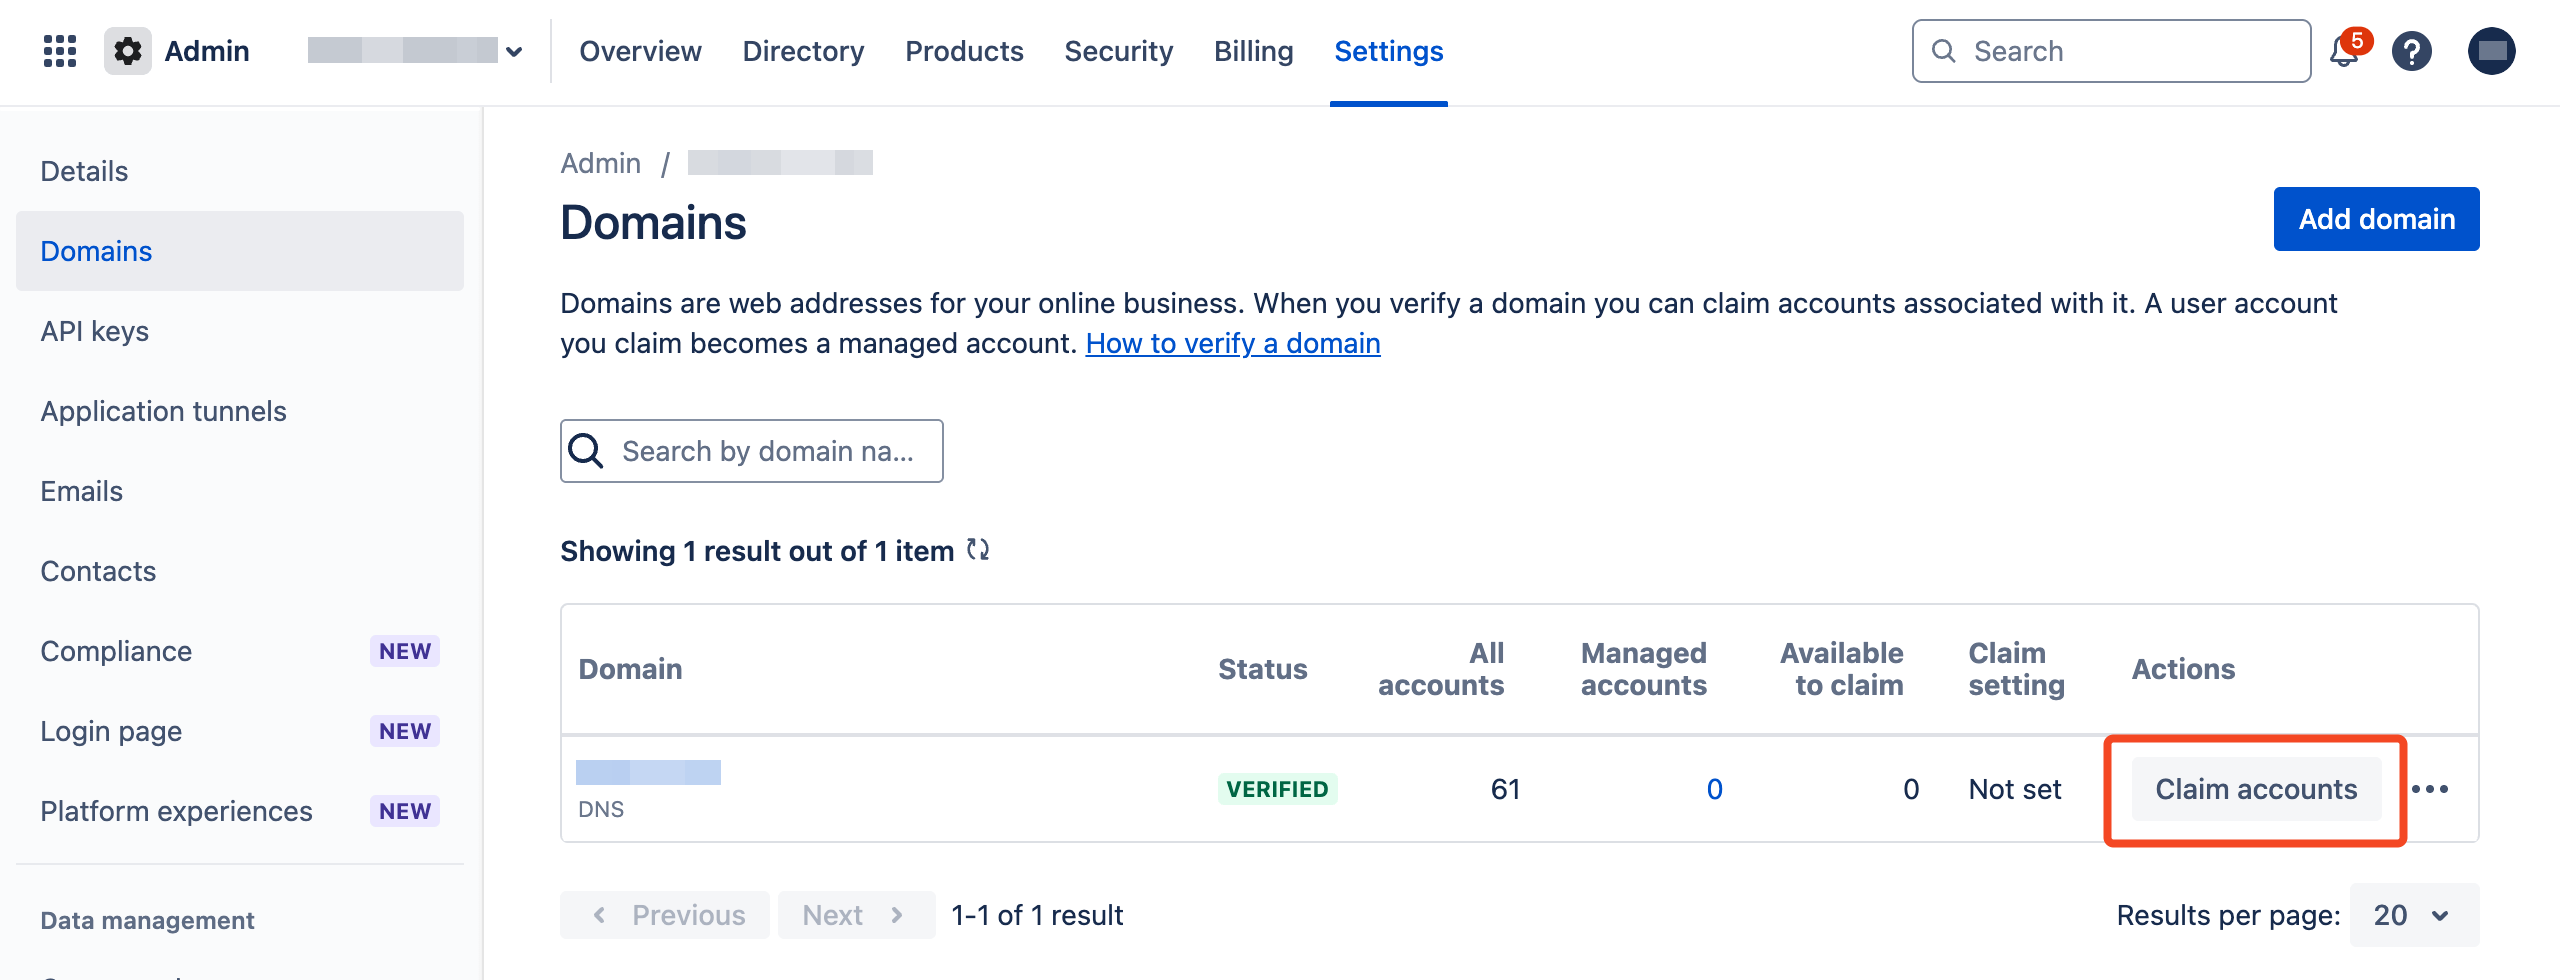The image size is (2560, 980).
Task: Go to the Overview tab
Action: click(x=640, y=51)
